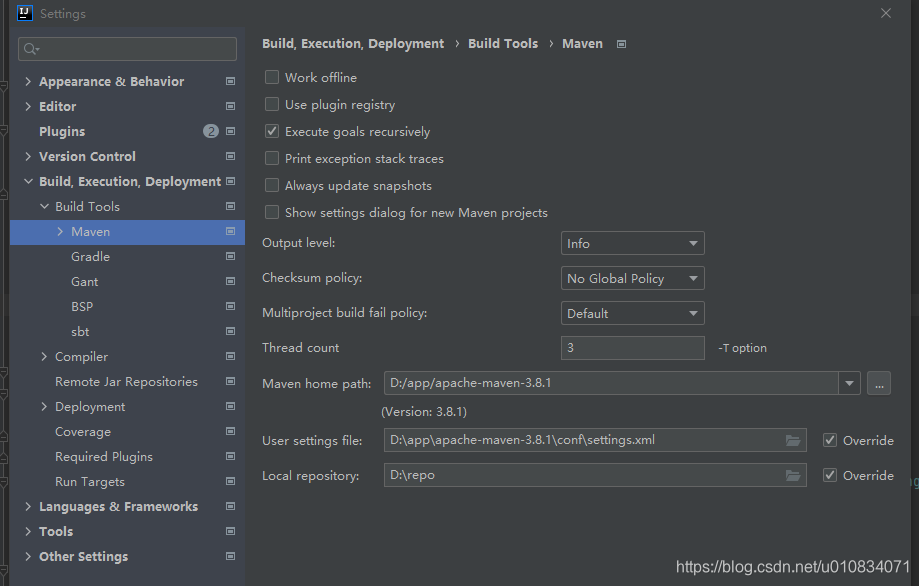Click project-level icon beside BSP
919x586 pixels.
point(230,306)
